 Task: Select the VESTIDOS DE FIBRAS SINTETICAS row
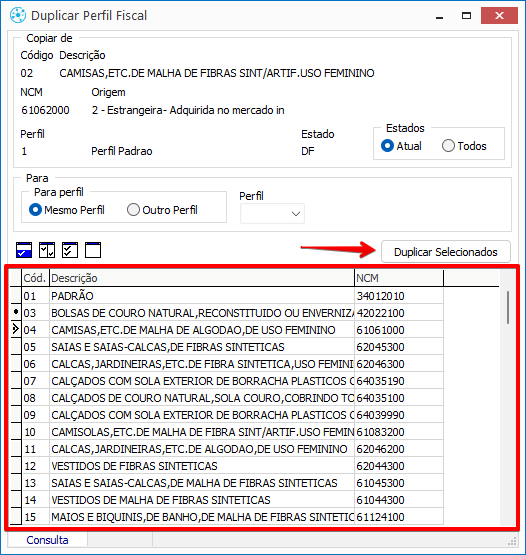(227, 466)
